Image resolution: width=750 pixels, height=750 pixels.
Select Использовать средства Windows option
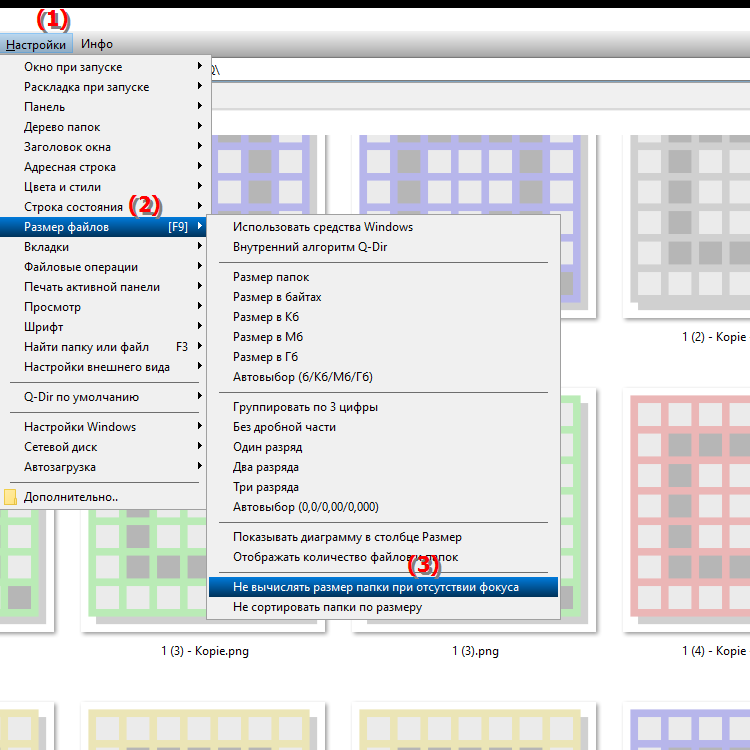point(322,227)
